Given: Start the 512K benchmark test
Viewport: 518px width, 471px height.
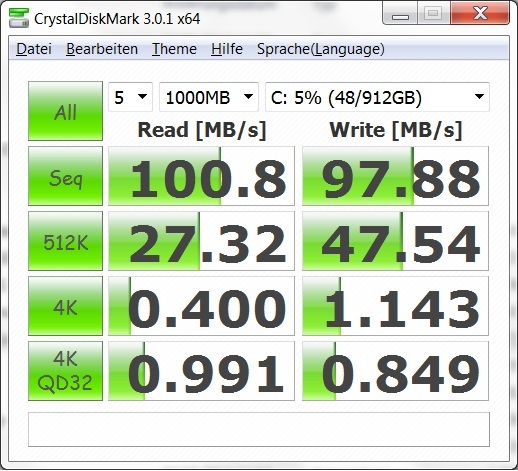Looking at the screenshot, I should click(65, 241).
